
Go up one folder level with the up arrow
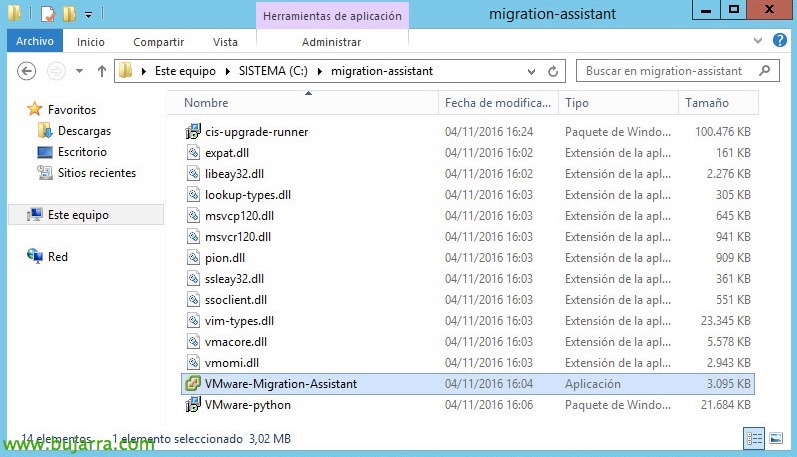(101, 72)
